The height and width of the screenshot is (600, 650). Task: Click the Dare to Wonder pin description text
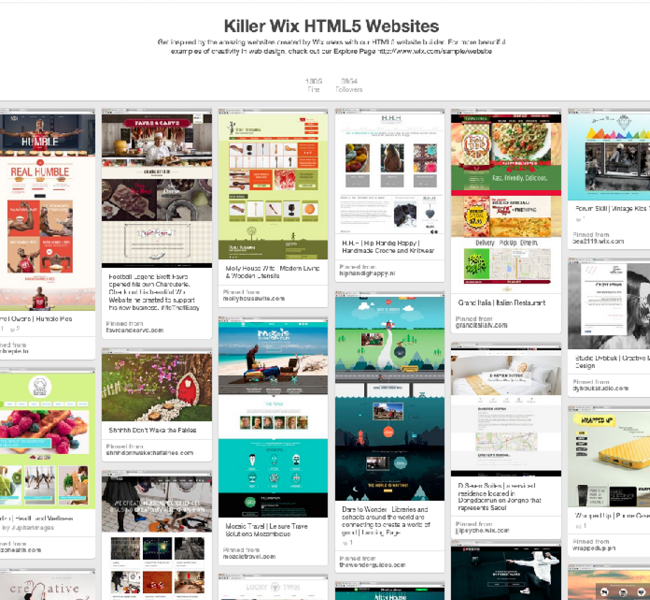386,521
